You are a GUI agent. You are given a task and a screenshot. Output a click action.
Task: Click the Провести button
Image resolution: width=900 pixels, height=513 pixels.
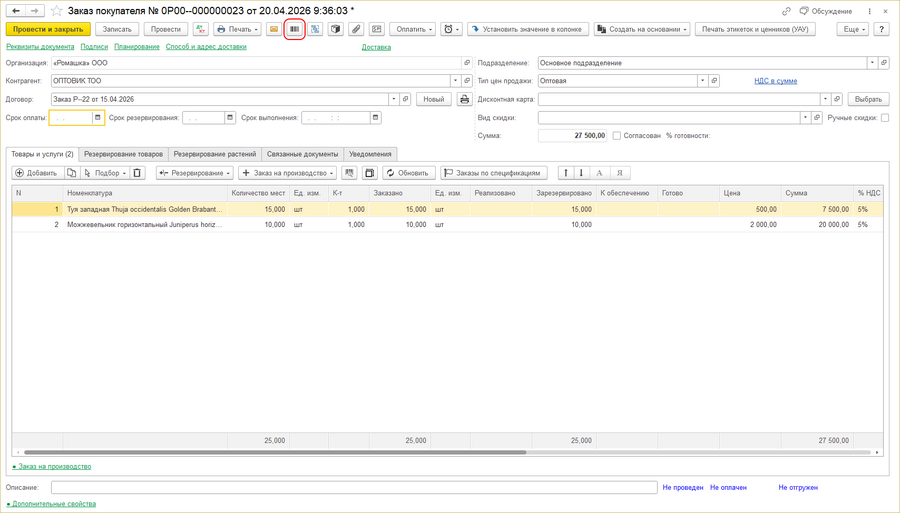(x=166, y=29)
